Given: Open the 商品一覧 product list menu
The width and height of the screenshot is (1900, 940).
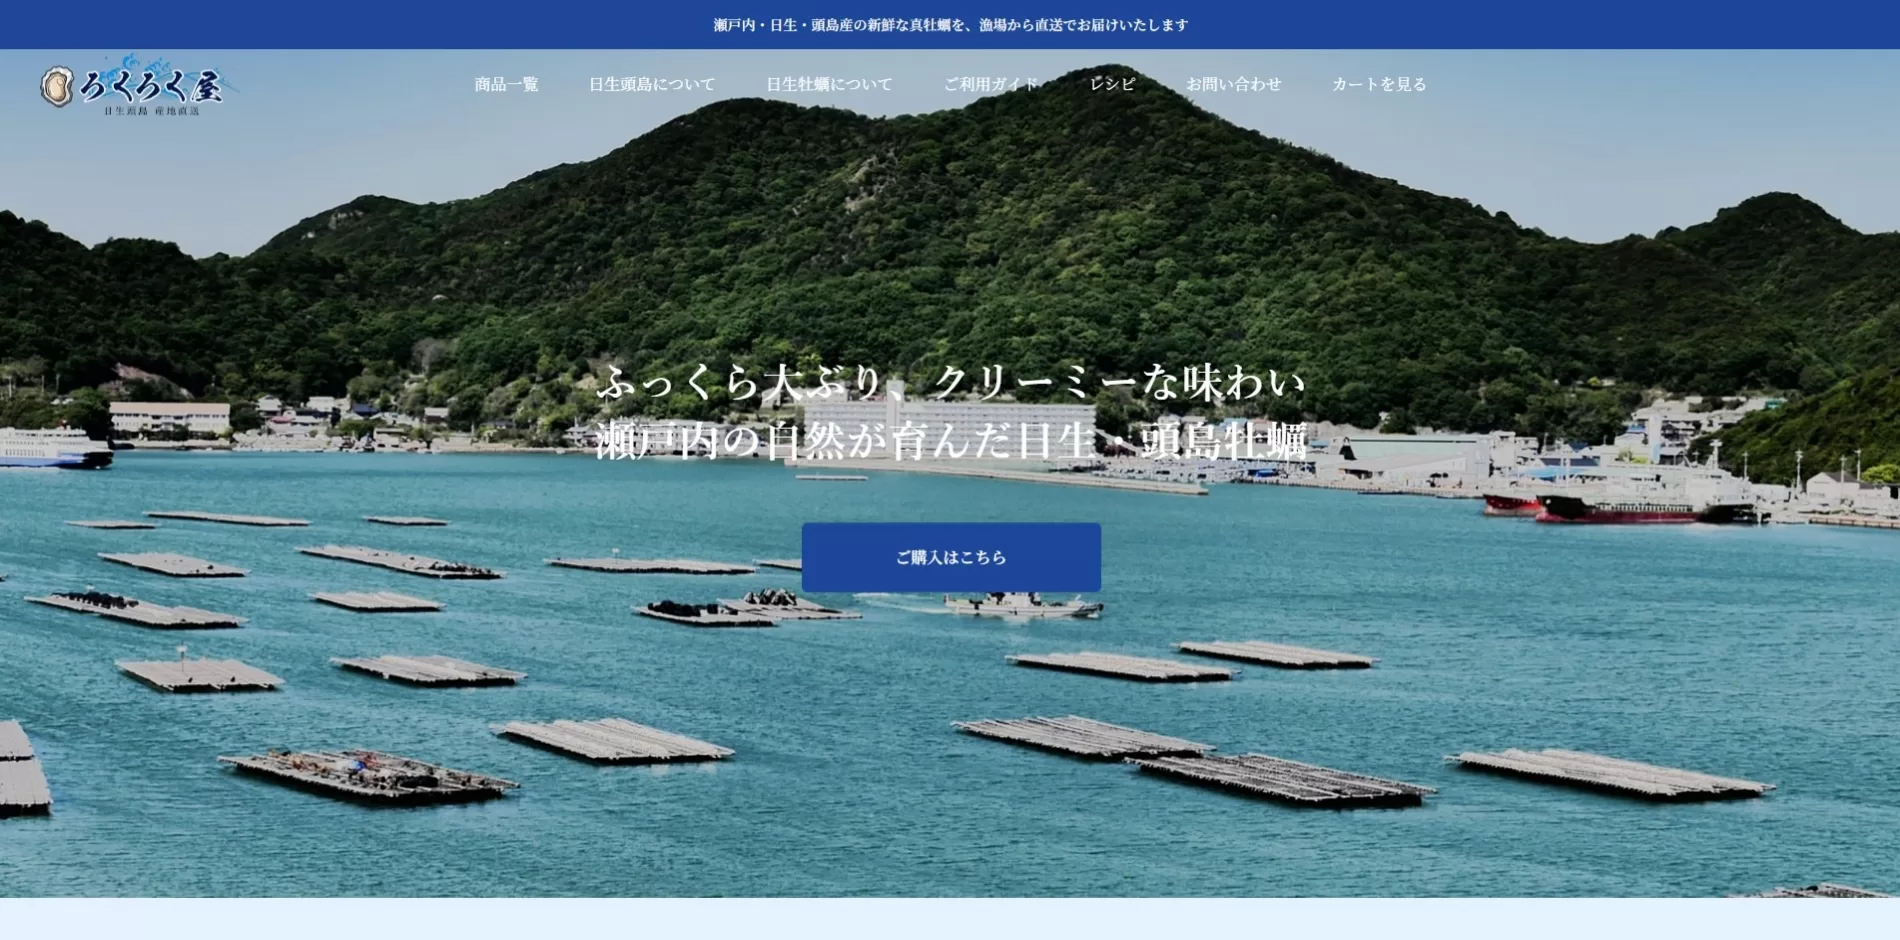Looking at the screenshot, I should click(x=506, y=85).
